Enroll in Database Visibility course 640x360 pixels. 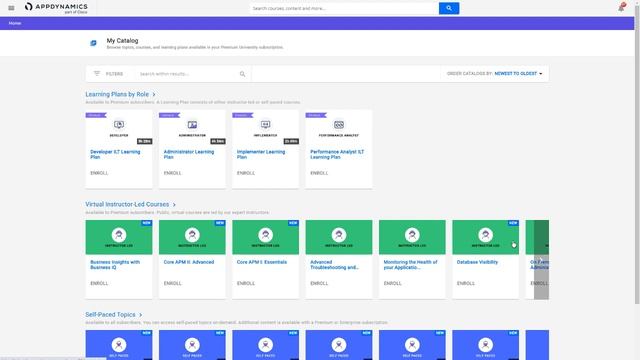click(x=466, y=283)
